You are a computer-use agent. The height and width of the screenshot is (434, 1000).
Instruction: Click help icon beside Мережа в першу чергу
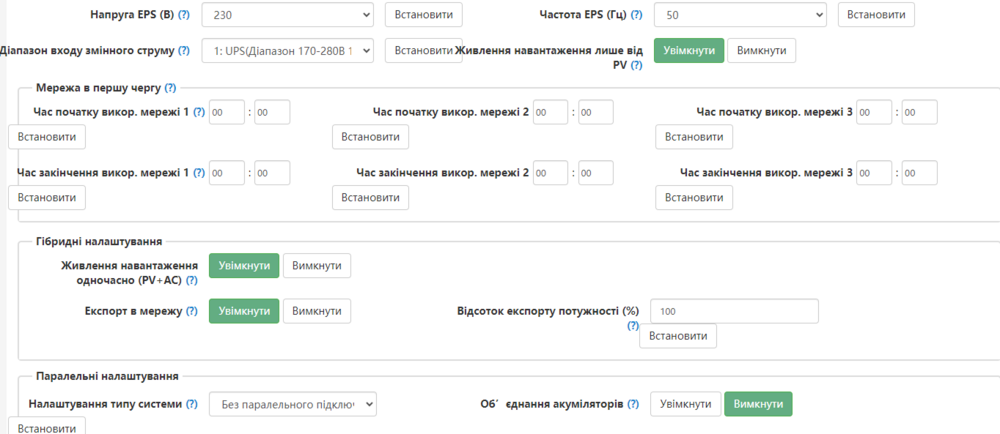(x=170, y=88)
